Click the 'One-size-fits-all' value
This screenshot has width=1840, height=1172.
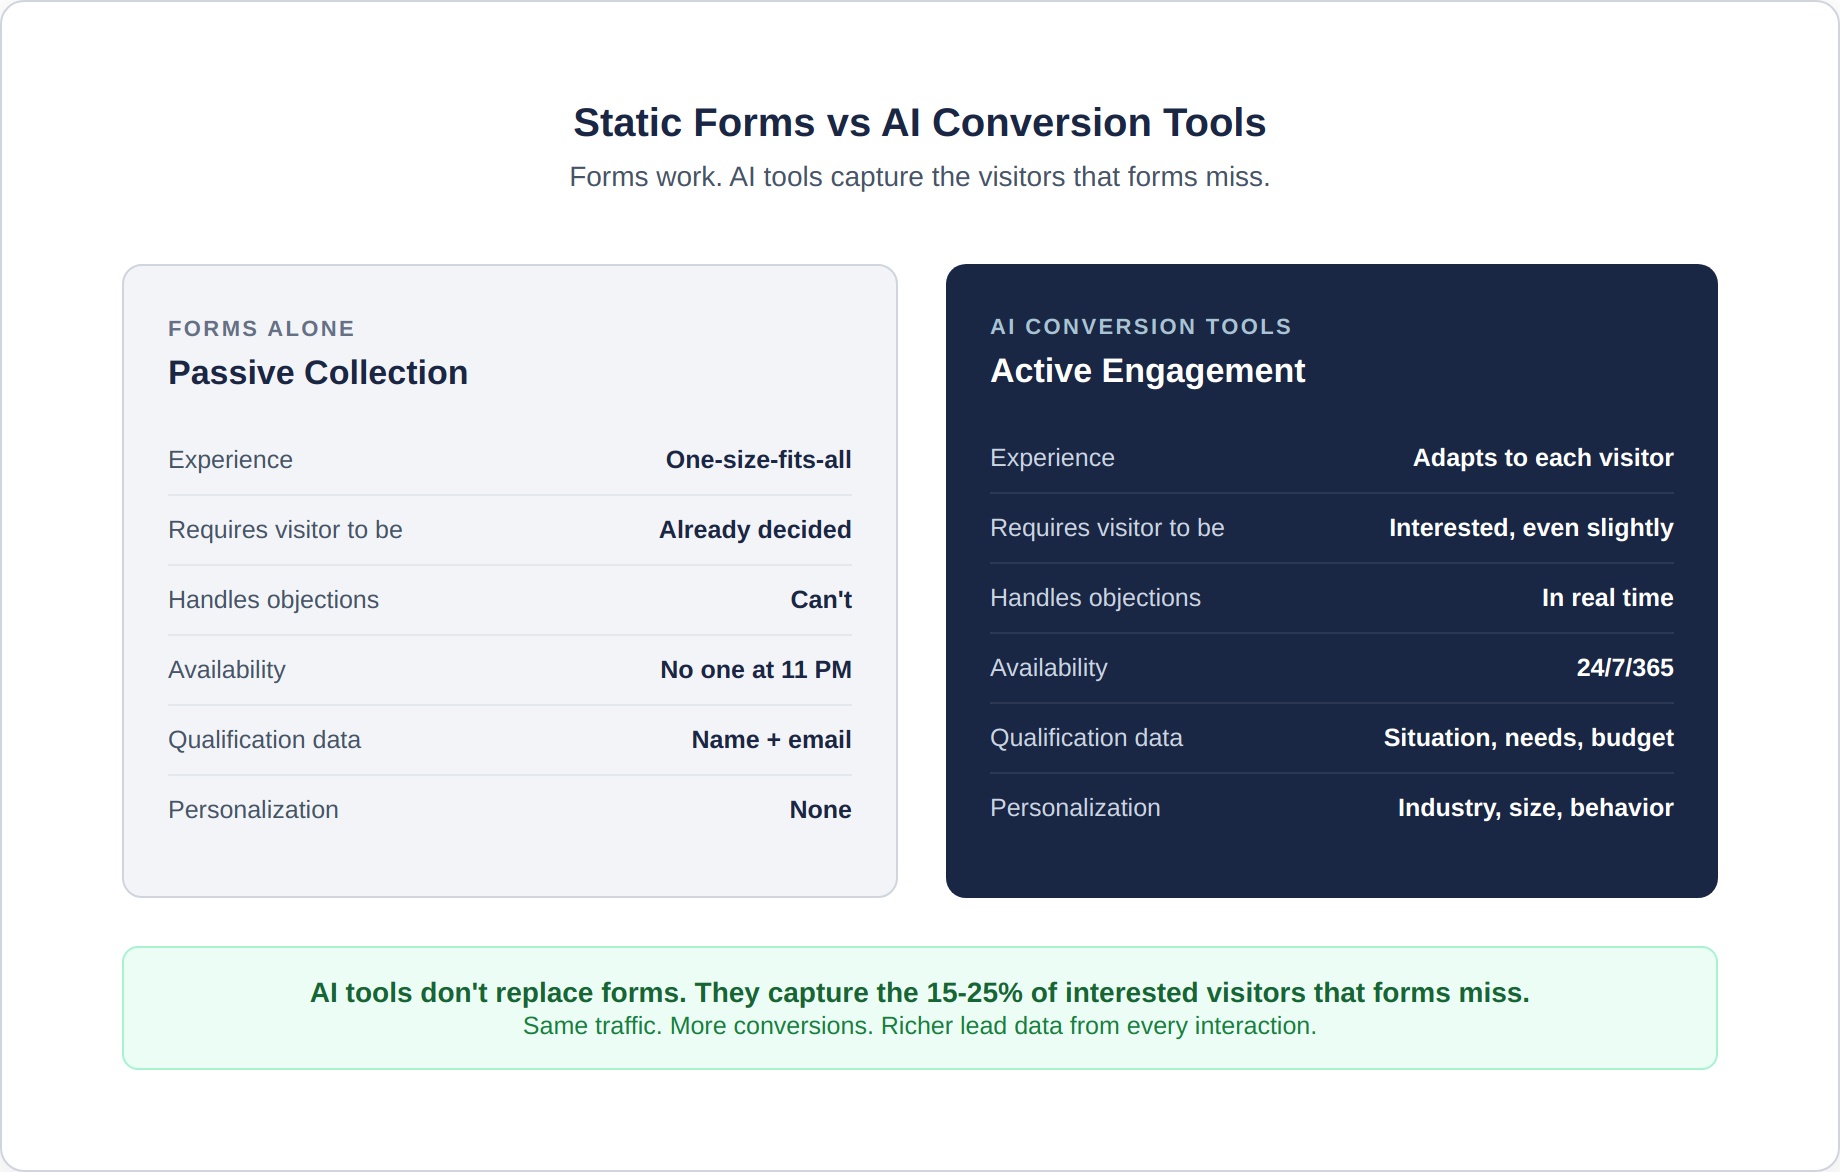(758, 460)
